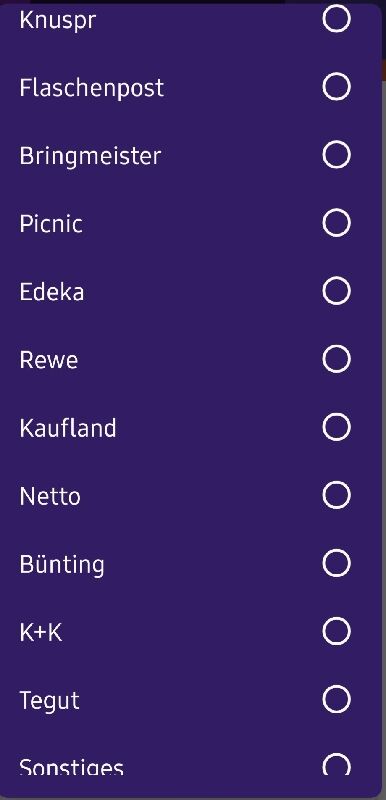Image resolution: width=386 pixels, height=800 pixels.
Task: Click the Flaschenpost list entry label
Action: (92, 88)
